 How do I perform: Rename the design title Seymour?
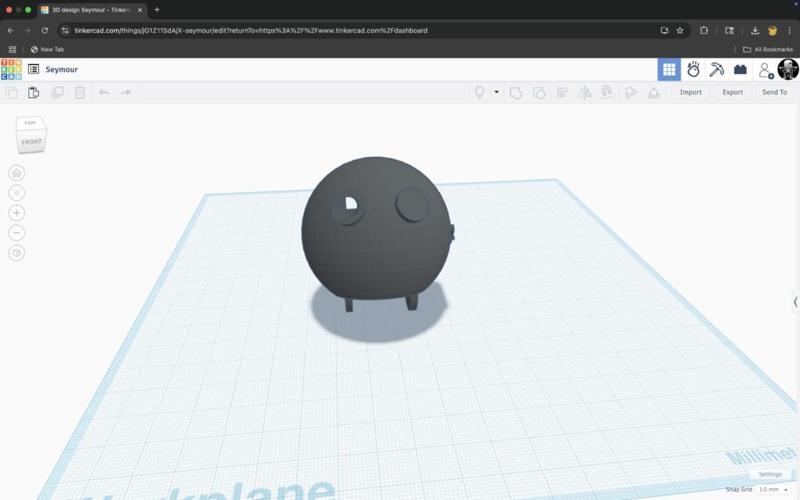[x=62, y=69]
